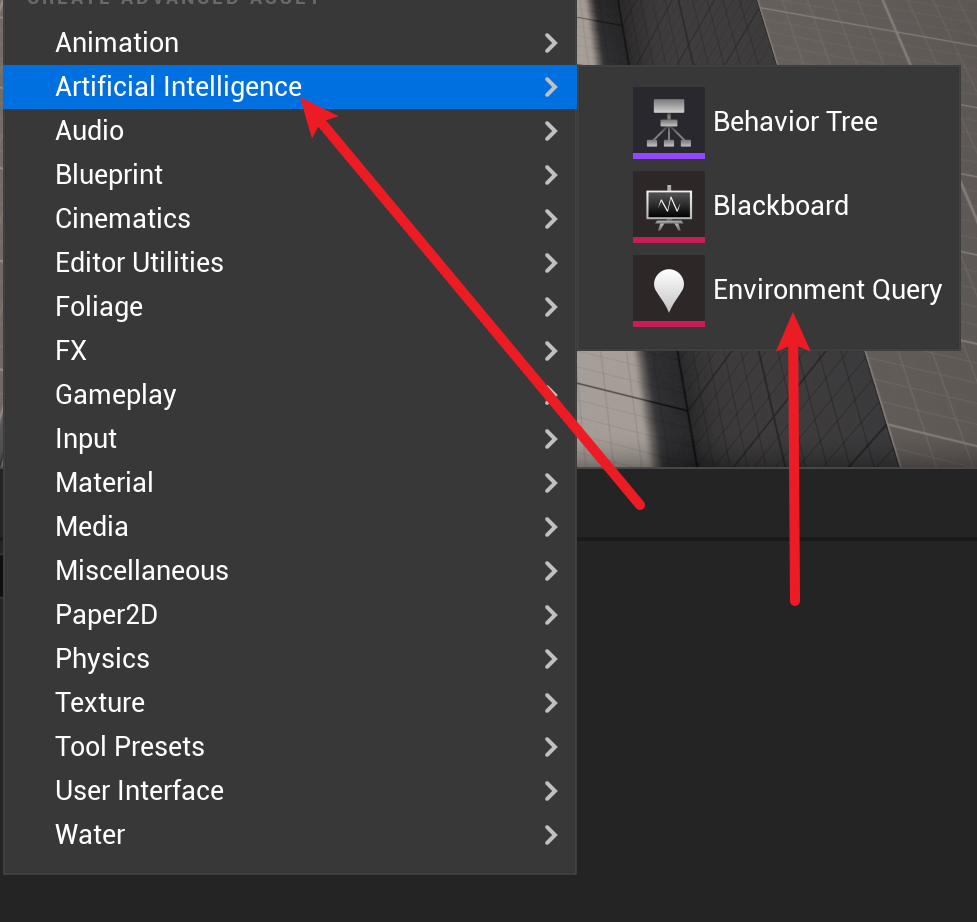Click the Blackboard asset icon
The width and height of the screenshot is (977, 922).
tap(668, 206)
